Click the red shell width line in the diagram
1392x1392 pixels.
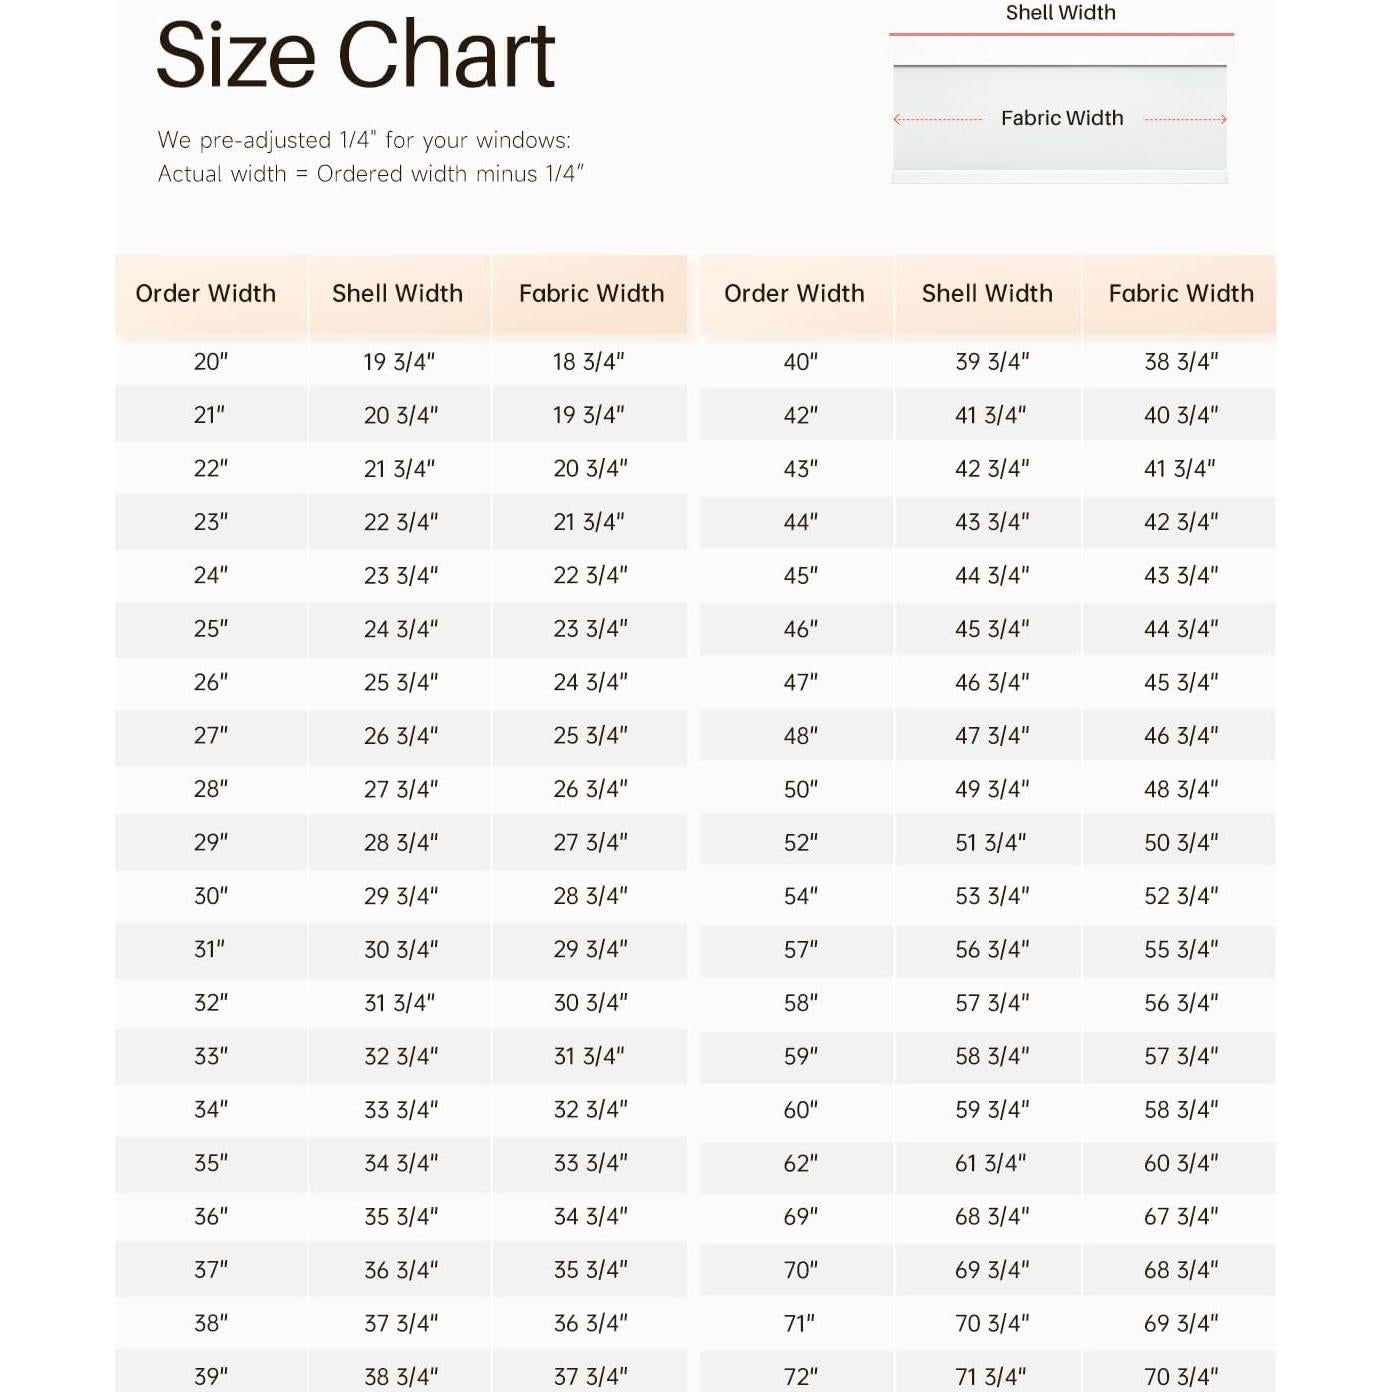[1060, 34]
